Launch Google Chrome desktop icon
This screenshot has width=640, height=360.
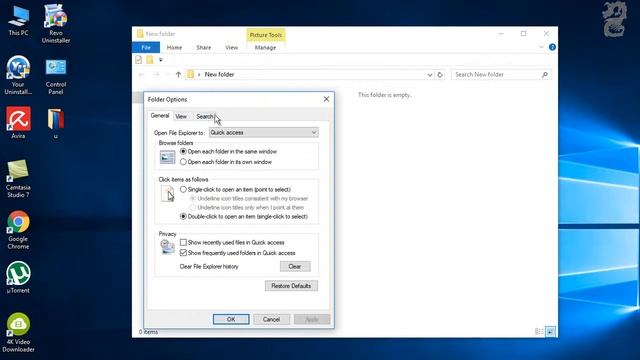(x=18, y=230)
